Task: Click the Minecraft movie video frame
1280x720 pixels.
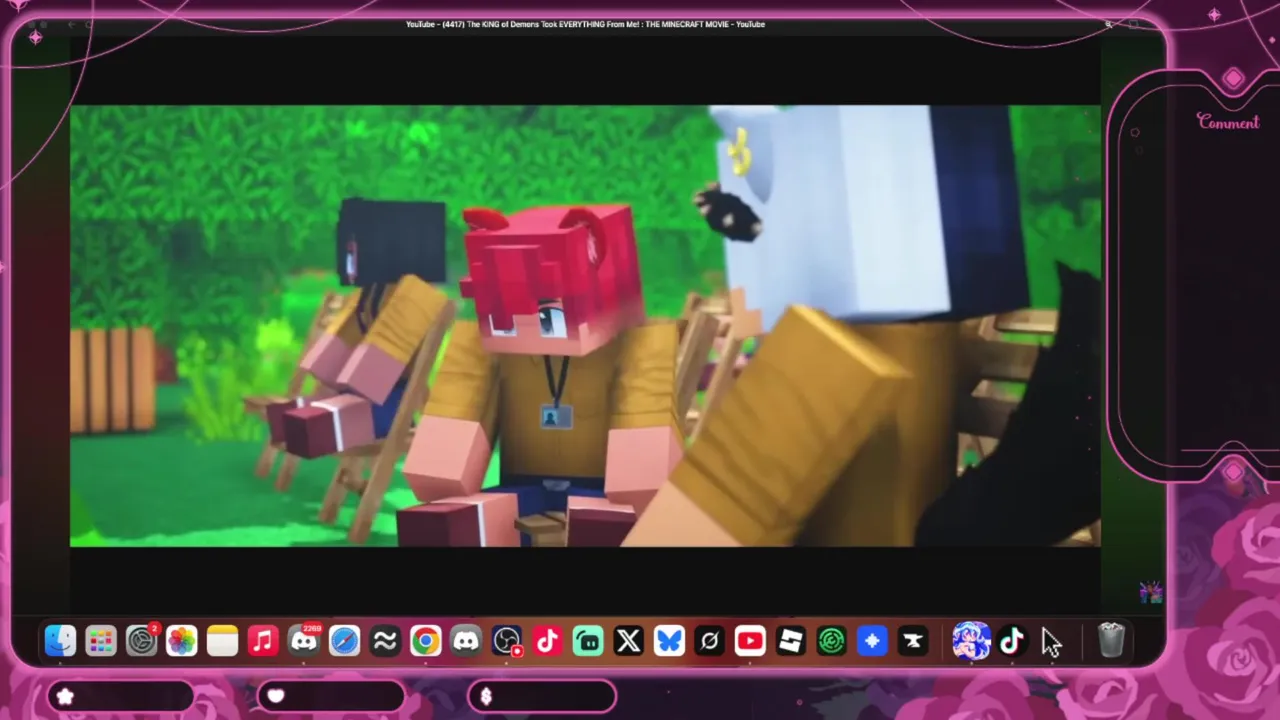Action: click(585, 326)
